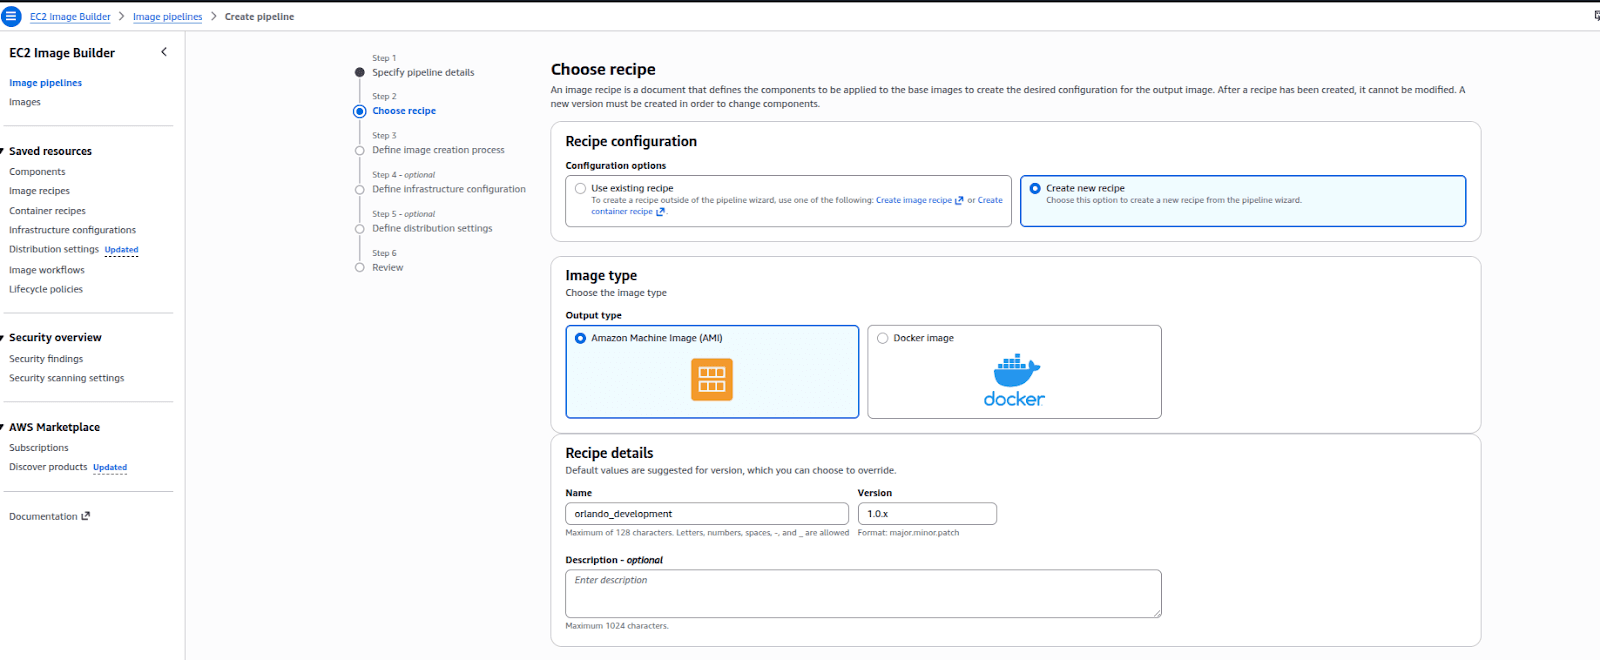Open Security scanning settings in sidebar

[x=67, y=378]
